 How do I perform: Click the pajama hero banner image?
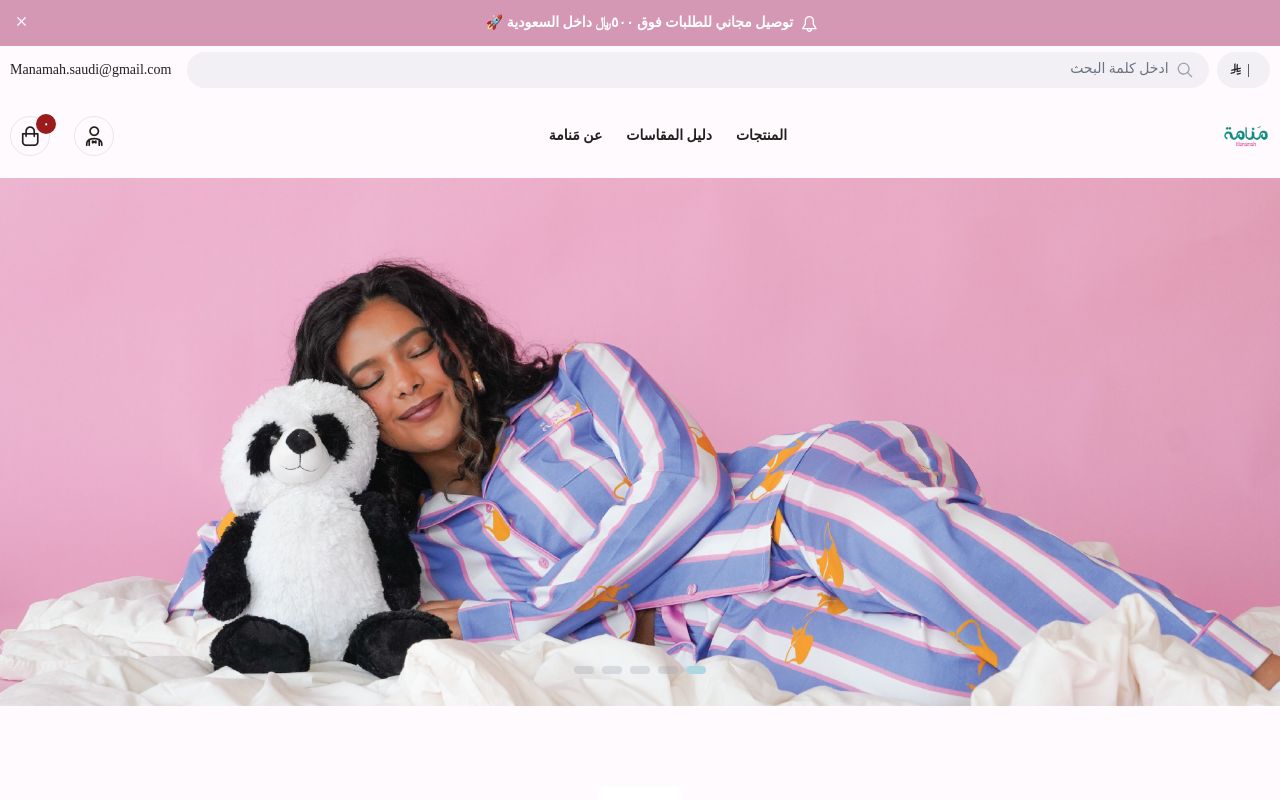(x=640, y=442)
